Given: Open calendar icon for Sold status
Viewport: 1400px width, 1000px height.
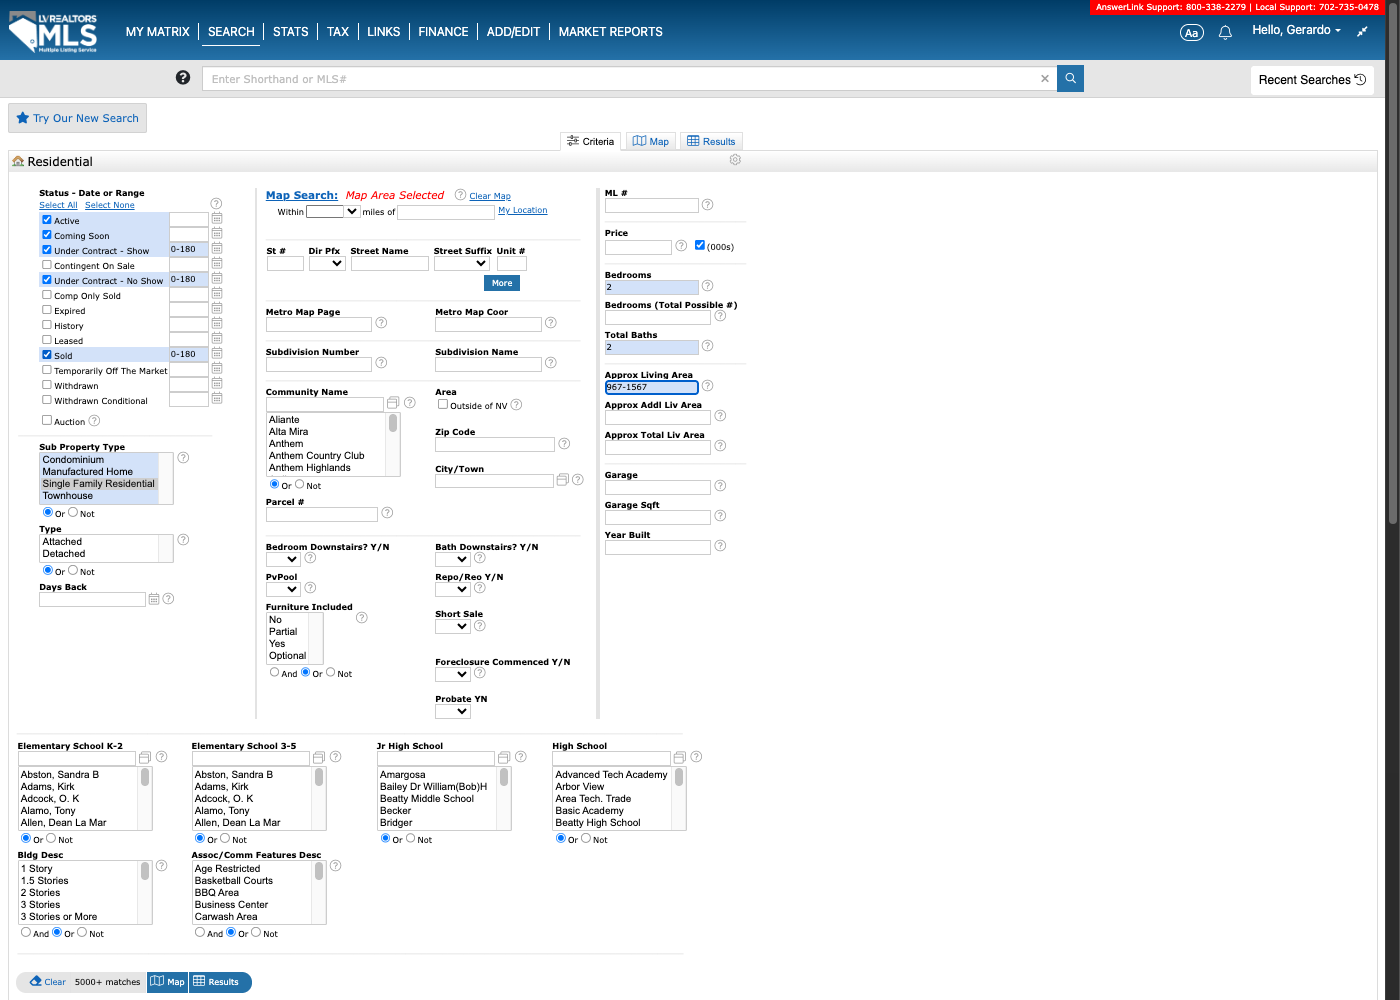Looking at the screenshot, I should point(217,354).
